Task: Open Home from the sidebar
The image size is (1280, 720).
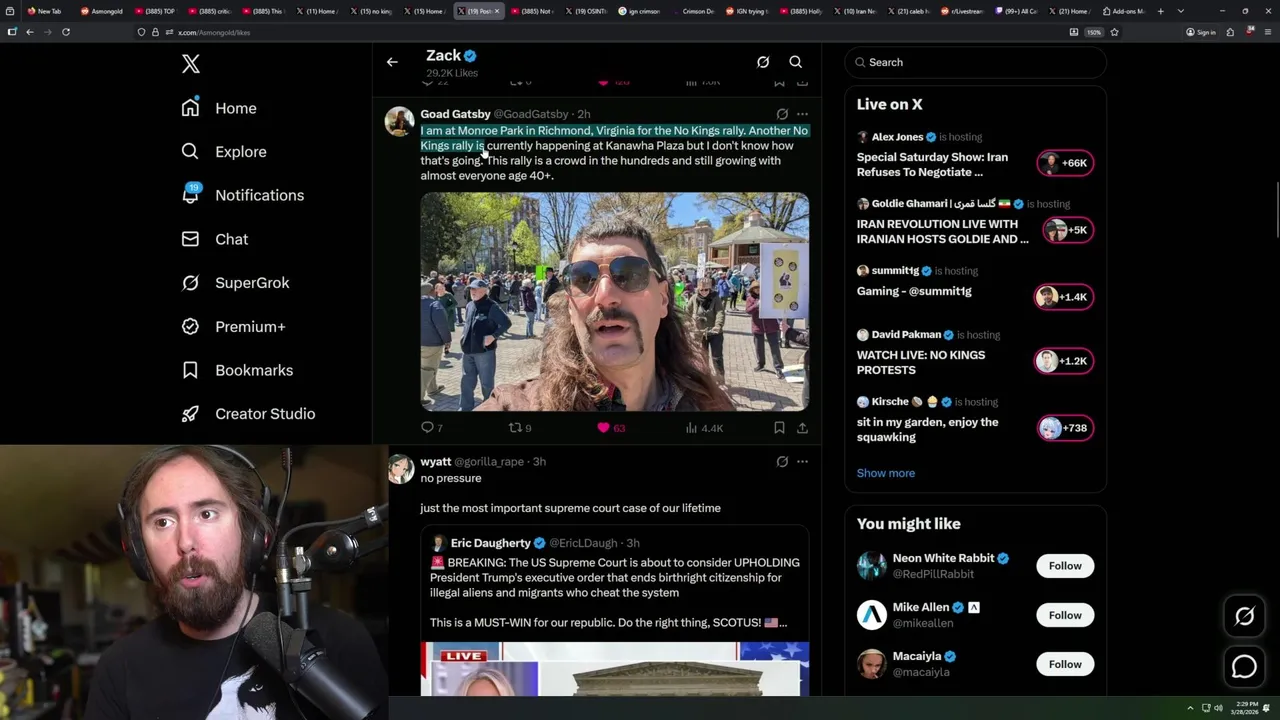Action: (x=219, y=108)
